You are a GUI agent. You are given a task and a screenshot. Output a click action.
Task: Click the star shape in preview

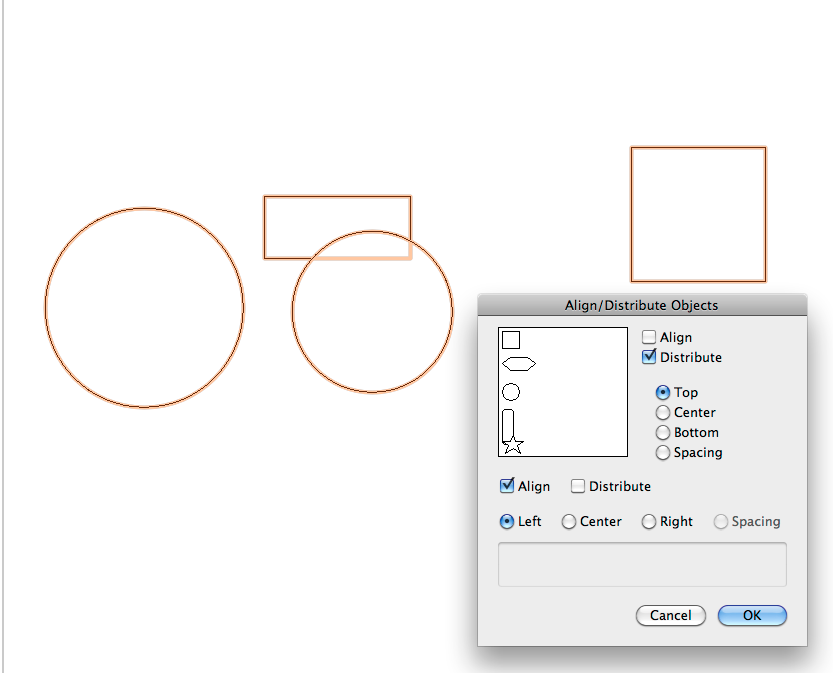[x=513, y=446]
